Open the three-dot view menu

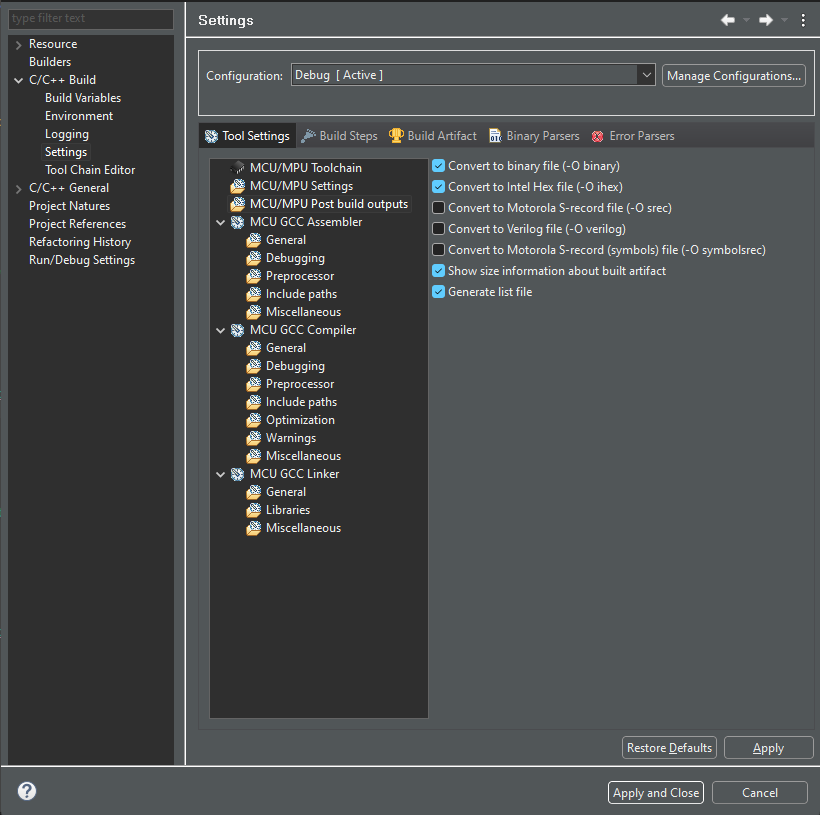coord(803,20)
